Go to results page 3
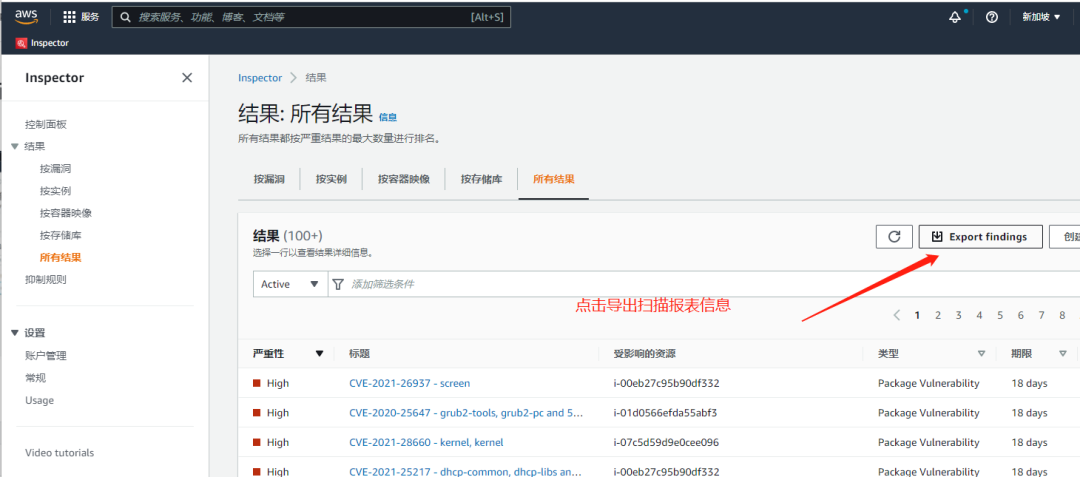The height and width of the screenshot is (477, 1080). coord(958,315)
